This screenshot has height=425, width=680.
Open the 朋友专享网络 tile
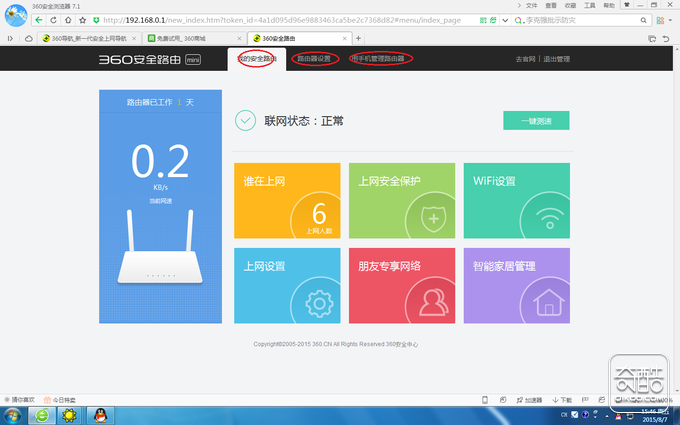point(402,285)
